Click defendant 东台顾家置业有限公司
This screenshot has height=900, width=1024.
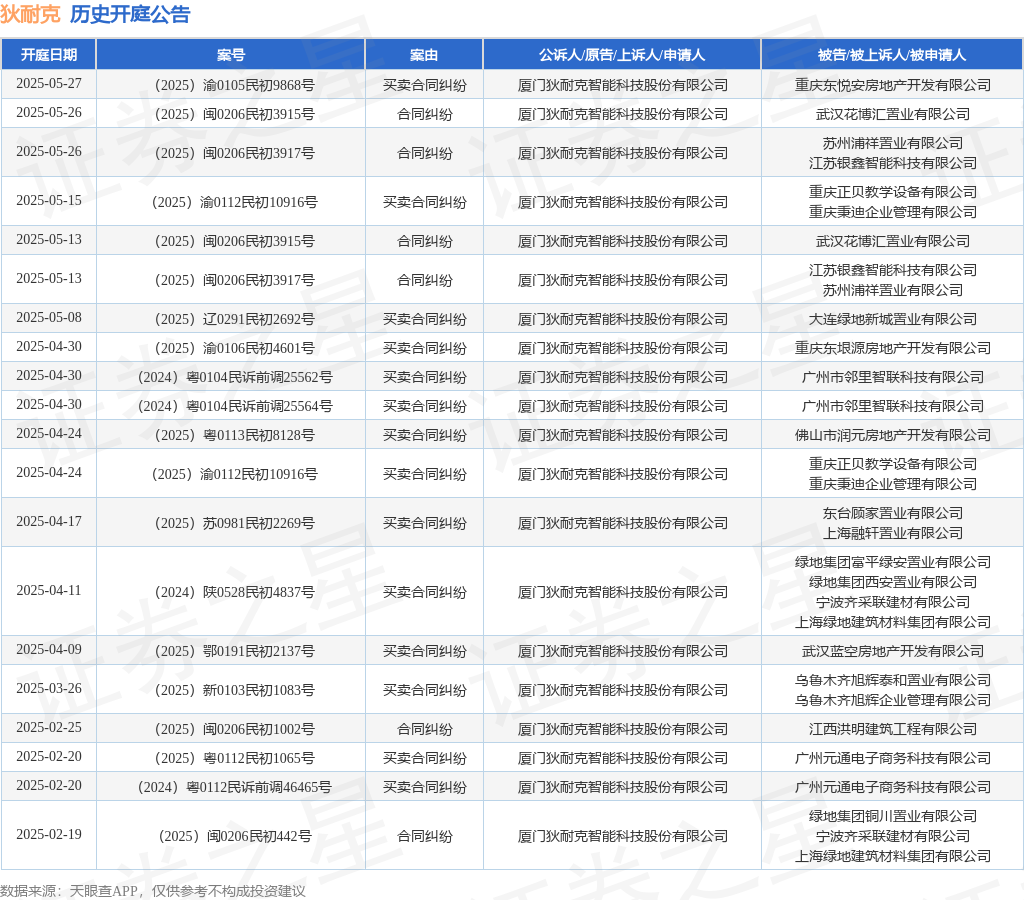[893, 513]
